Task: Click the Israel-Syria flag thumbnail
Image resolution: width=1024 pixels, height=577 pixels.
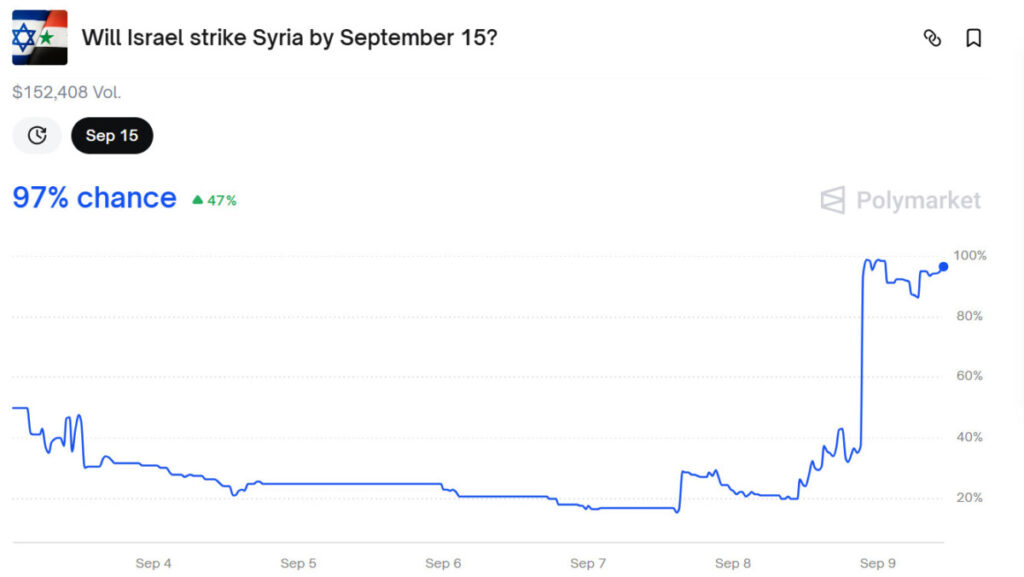Action: click(40, 37)
